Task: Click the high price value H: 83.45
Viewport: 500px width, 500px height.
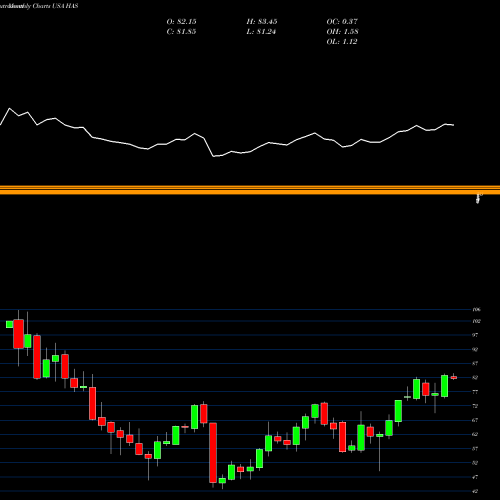Action: click(262, 22)
